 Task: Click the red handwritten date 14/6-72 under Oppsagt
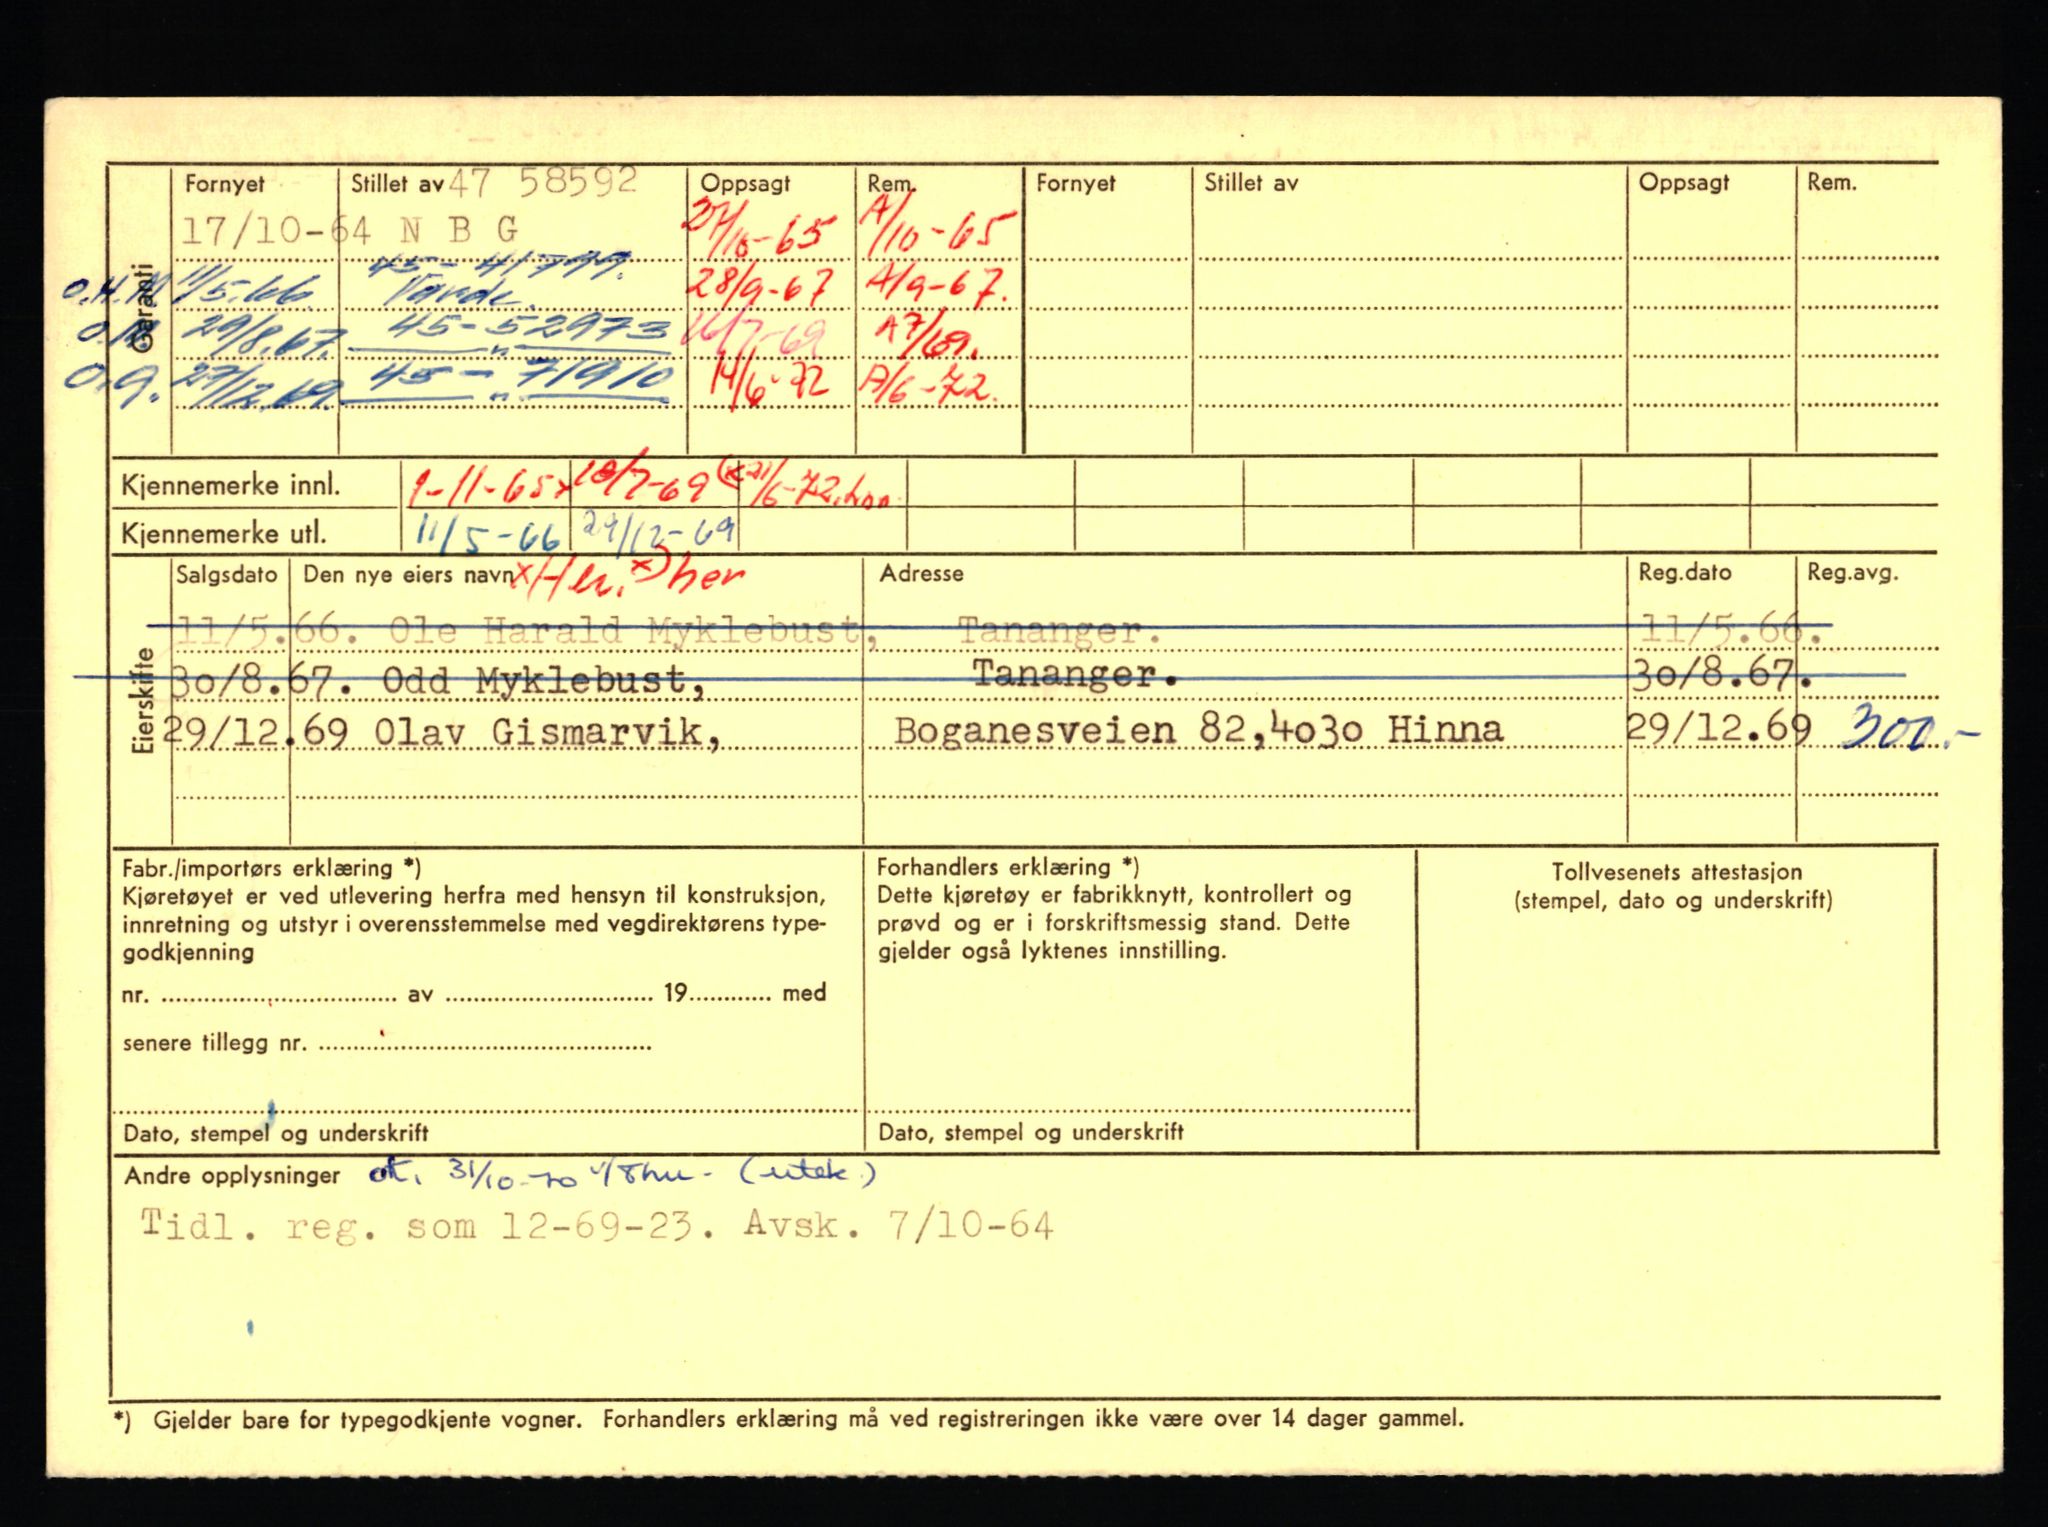click(768, 388)
